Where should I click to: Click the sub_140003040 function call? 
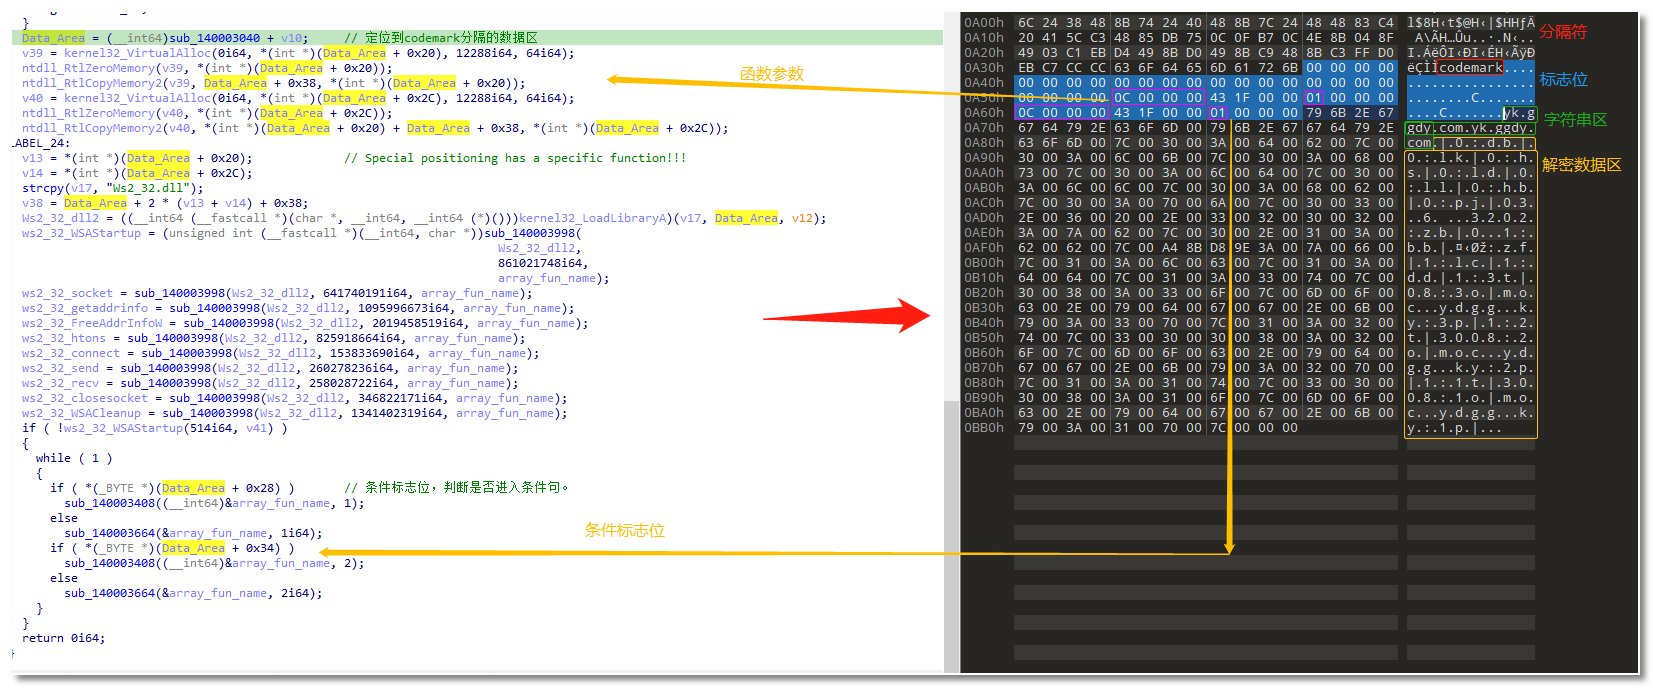click(x=214, y=38)
